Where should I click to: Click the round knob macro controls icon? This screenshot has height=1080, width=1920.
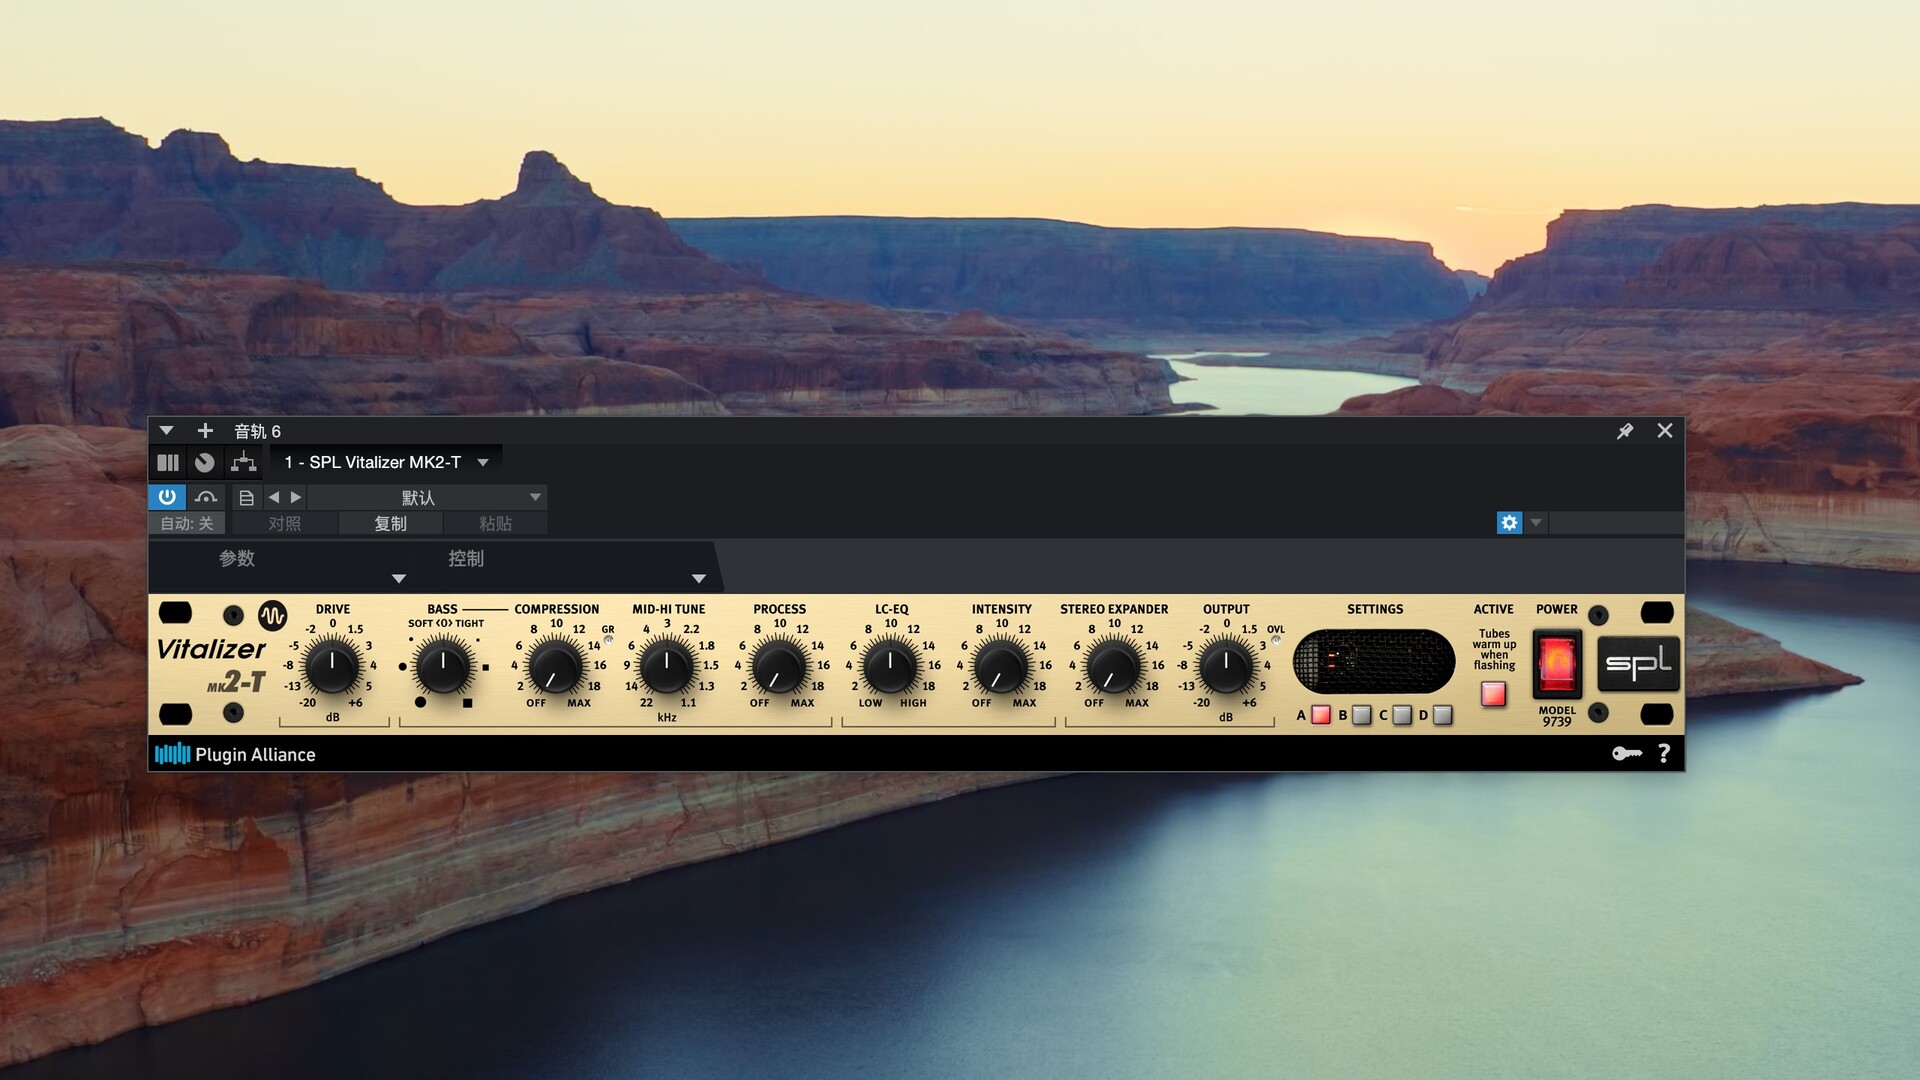[x=205, y=463]
